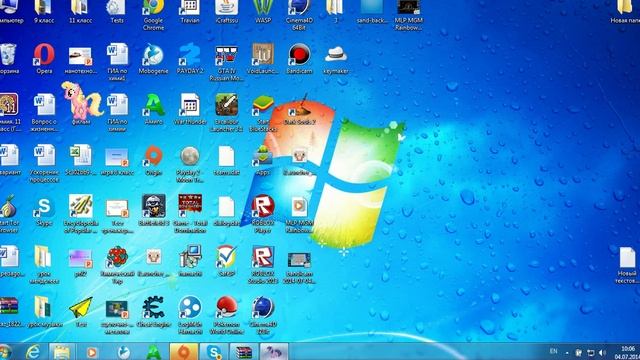The width and height of the screenshot is (640, 360).
Task: Open volume control in the system tray
Action: 603,353
